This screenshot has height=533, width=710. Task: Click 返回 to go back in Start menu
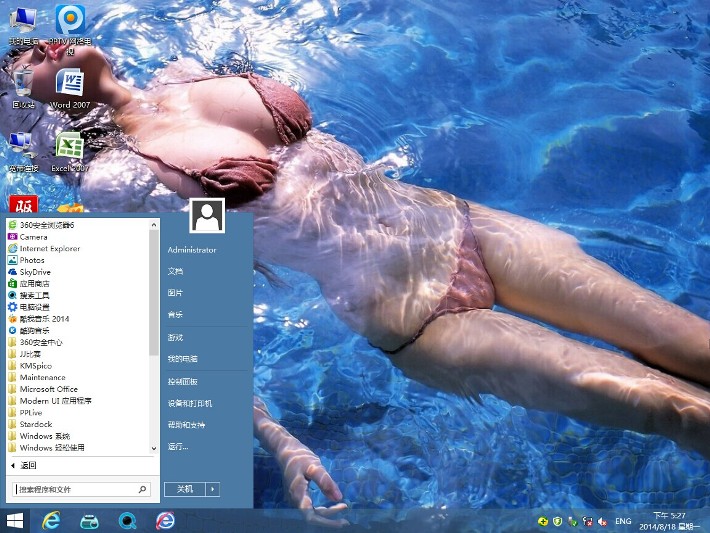coord(24,465)
